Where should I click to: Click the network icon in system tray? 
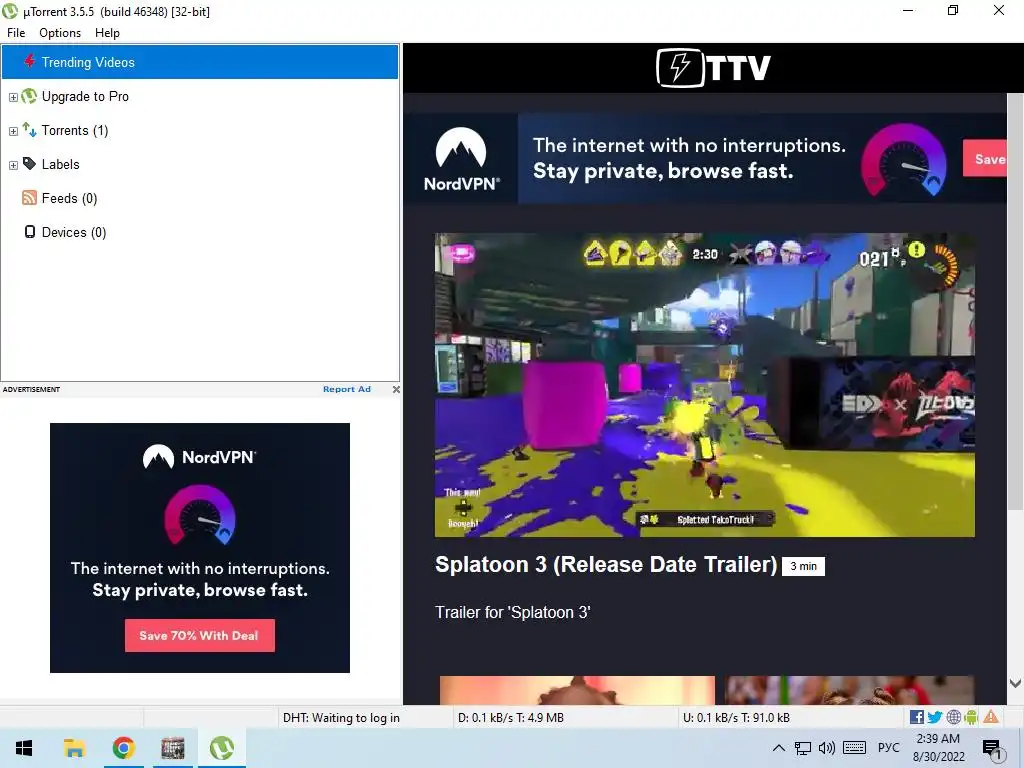click(x=803, y=748)
